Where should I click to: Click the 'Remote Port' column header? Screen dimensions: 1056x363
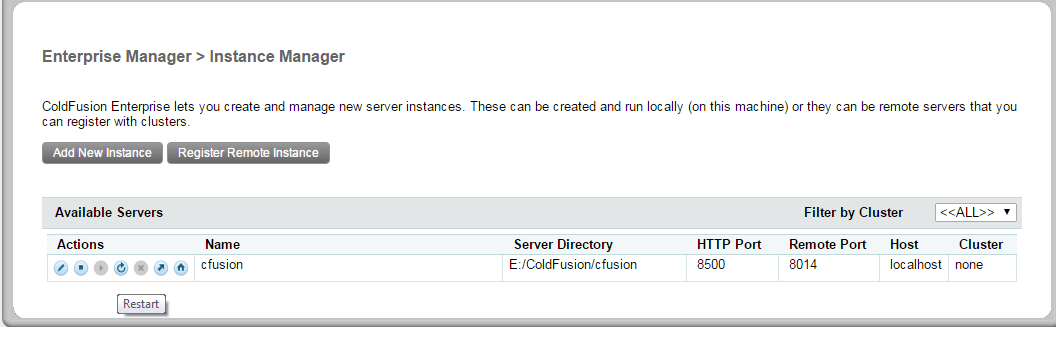(828, 244)
